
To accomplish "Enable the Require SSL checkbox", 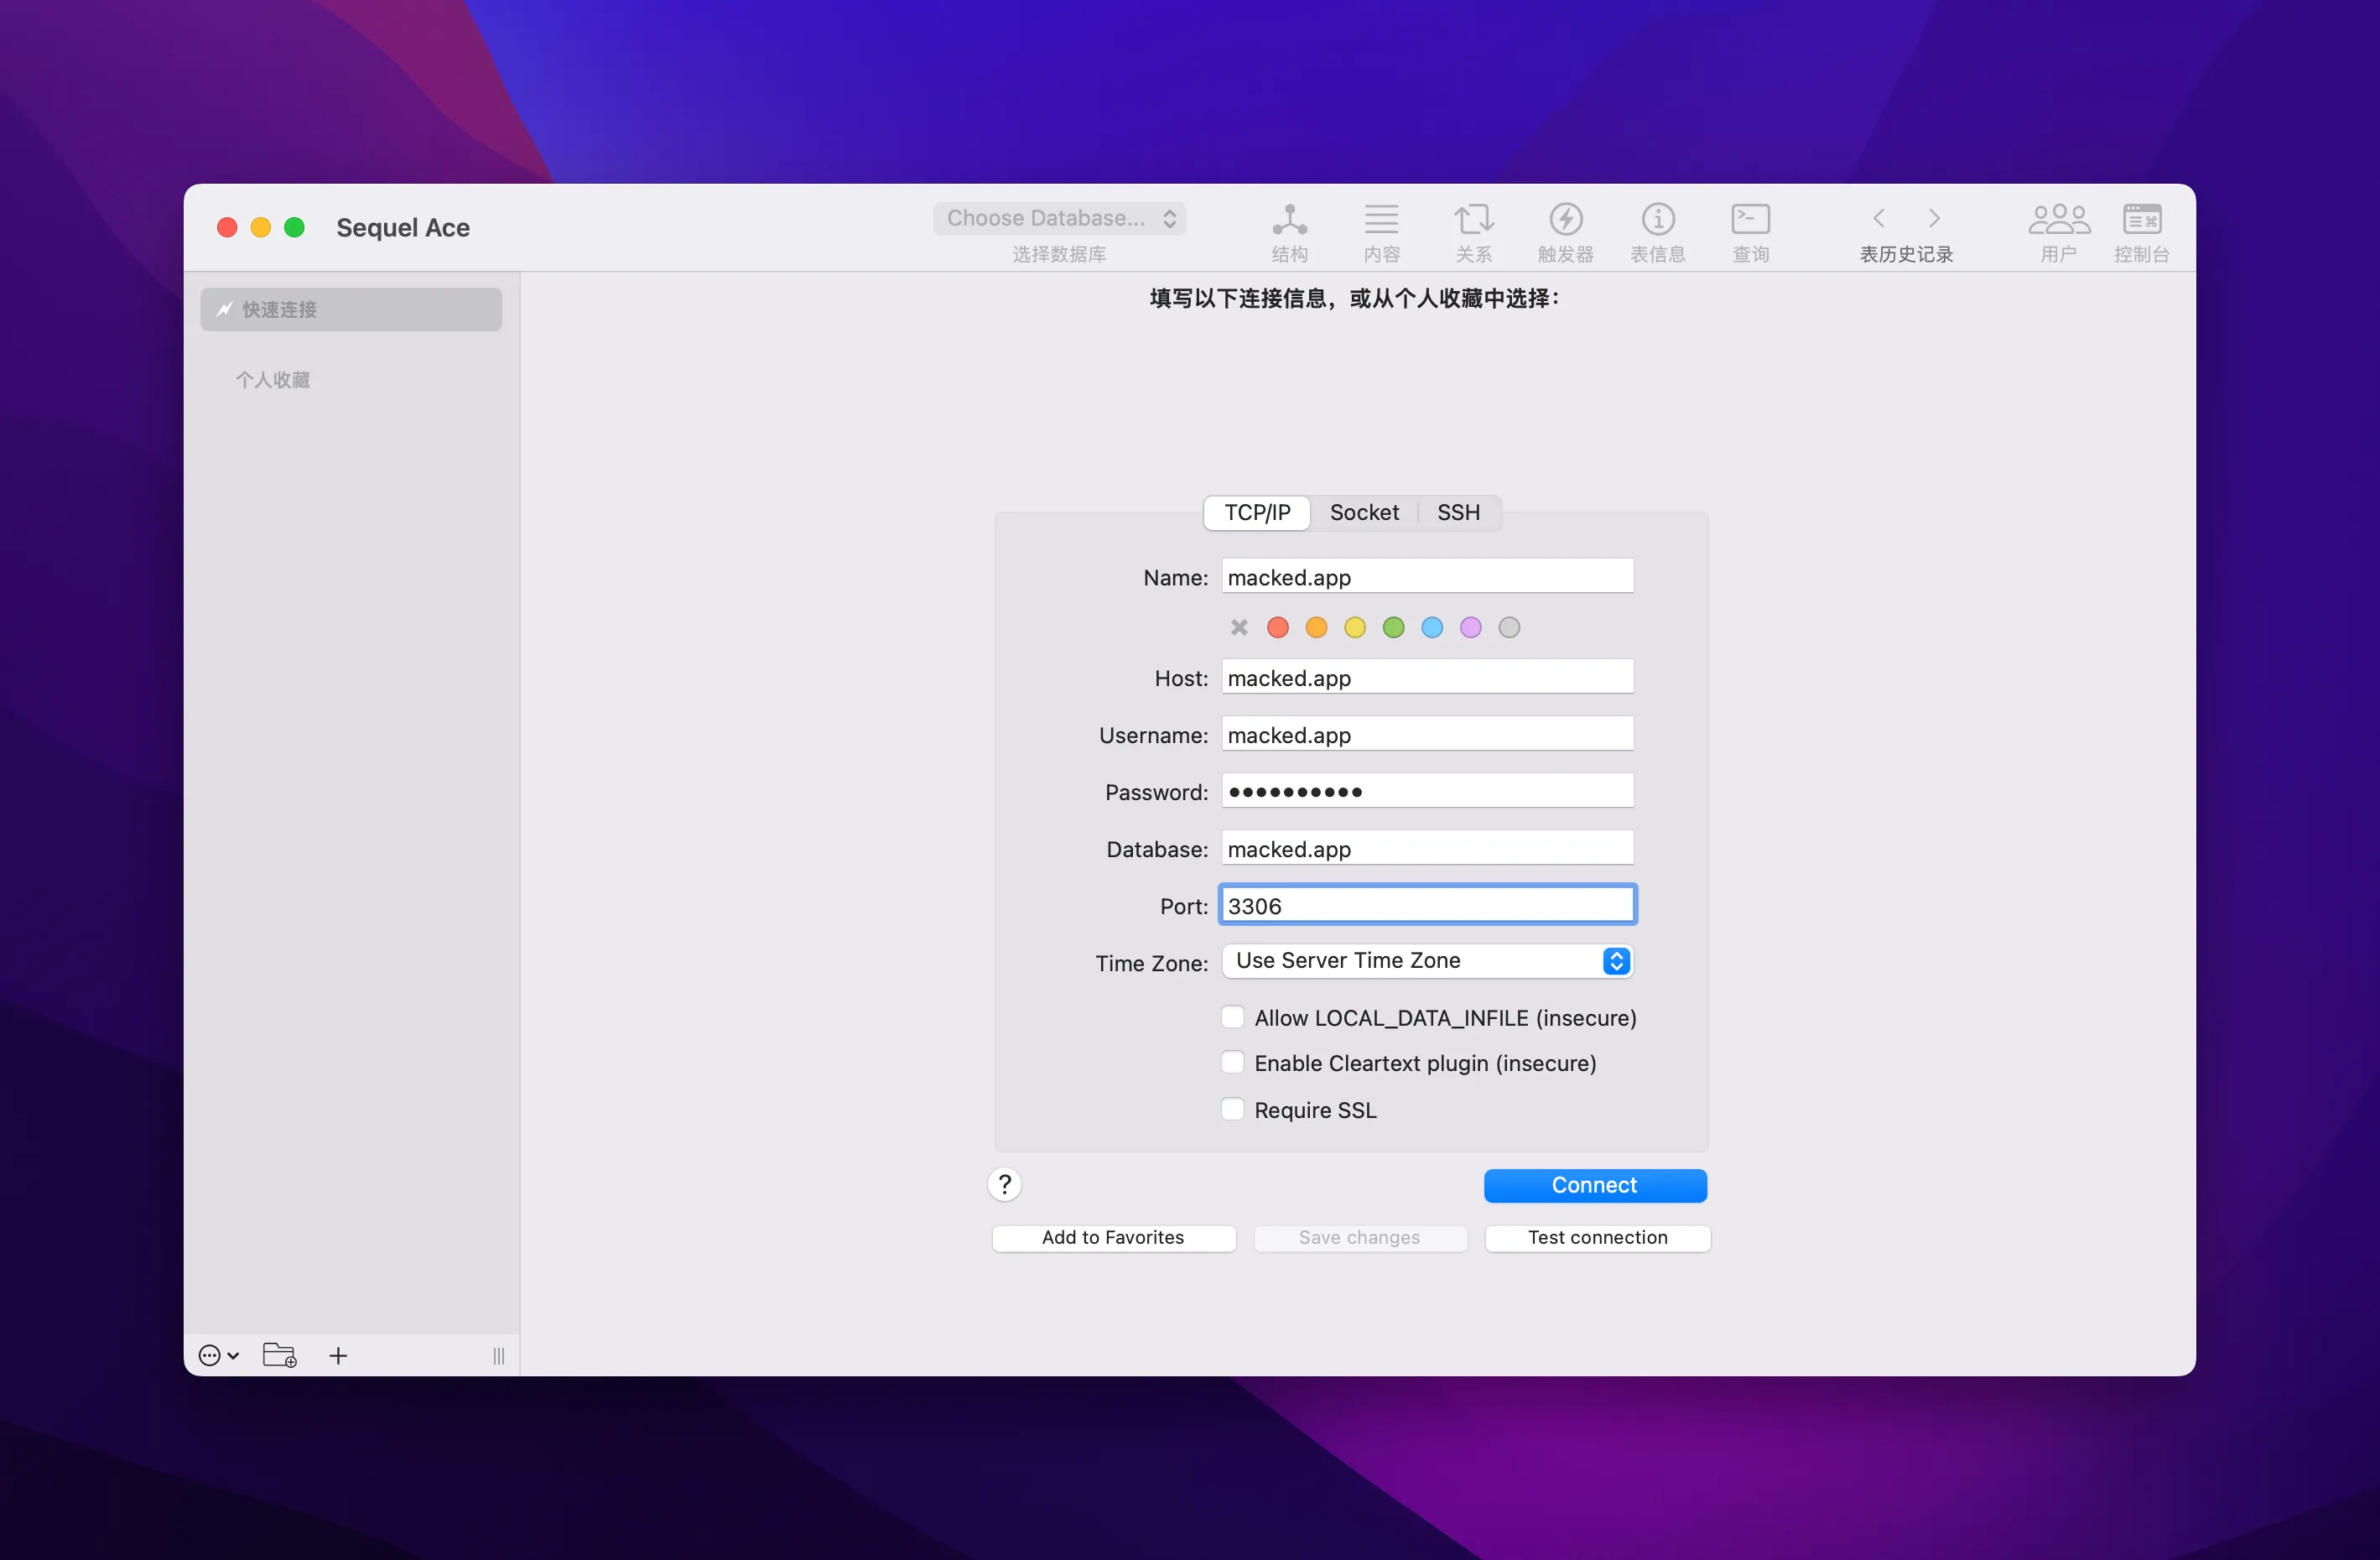I will [1231, 1109].
